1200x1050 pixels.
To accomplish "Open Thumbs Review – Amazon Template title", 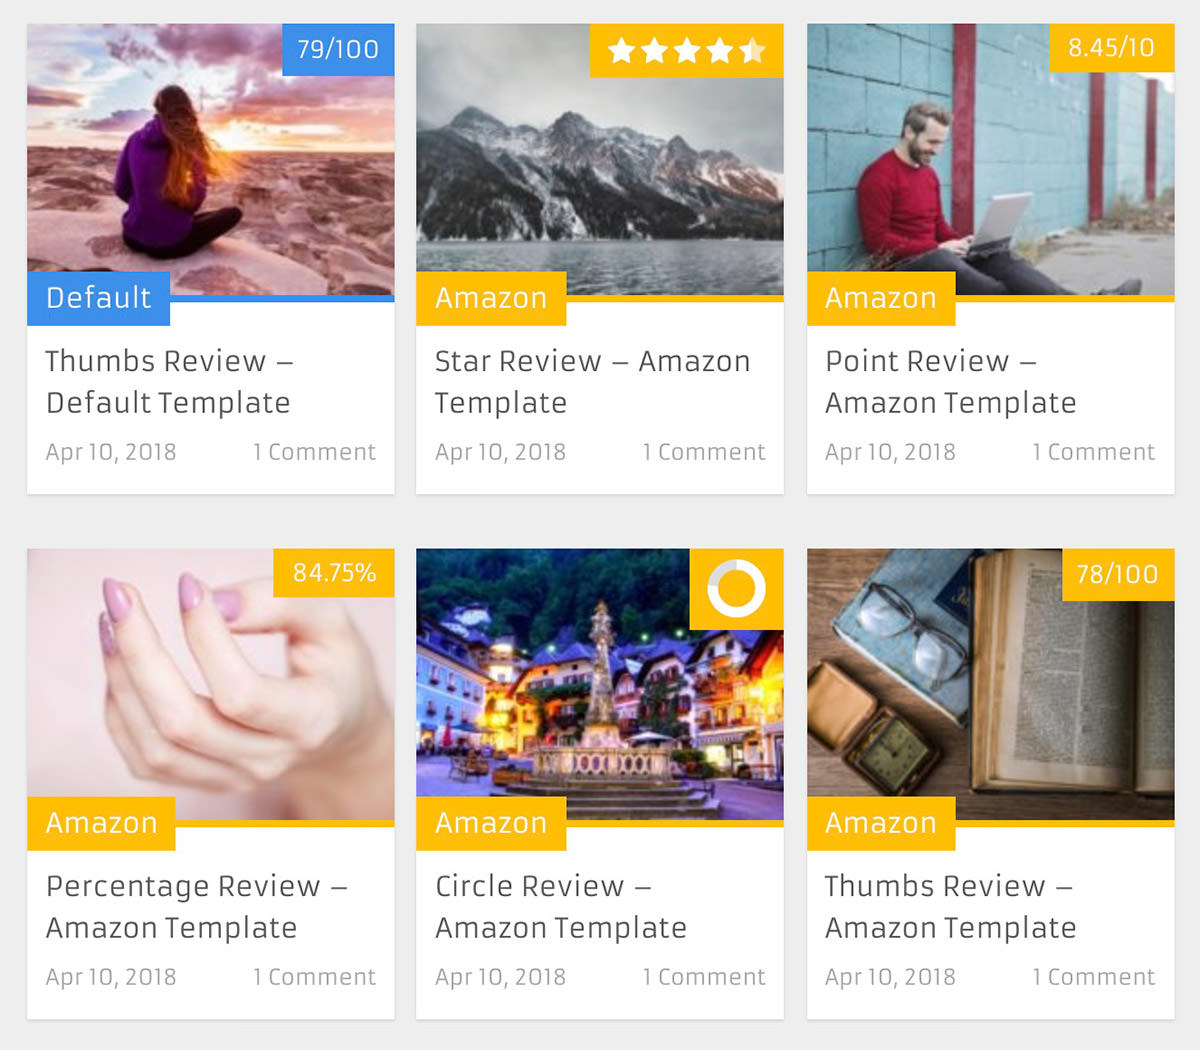I will [x=950, y=906].
